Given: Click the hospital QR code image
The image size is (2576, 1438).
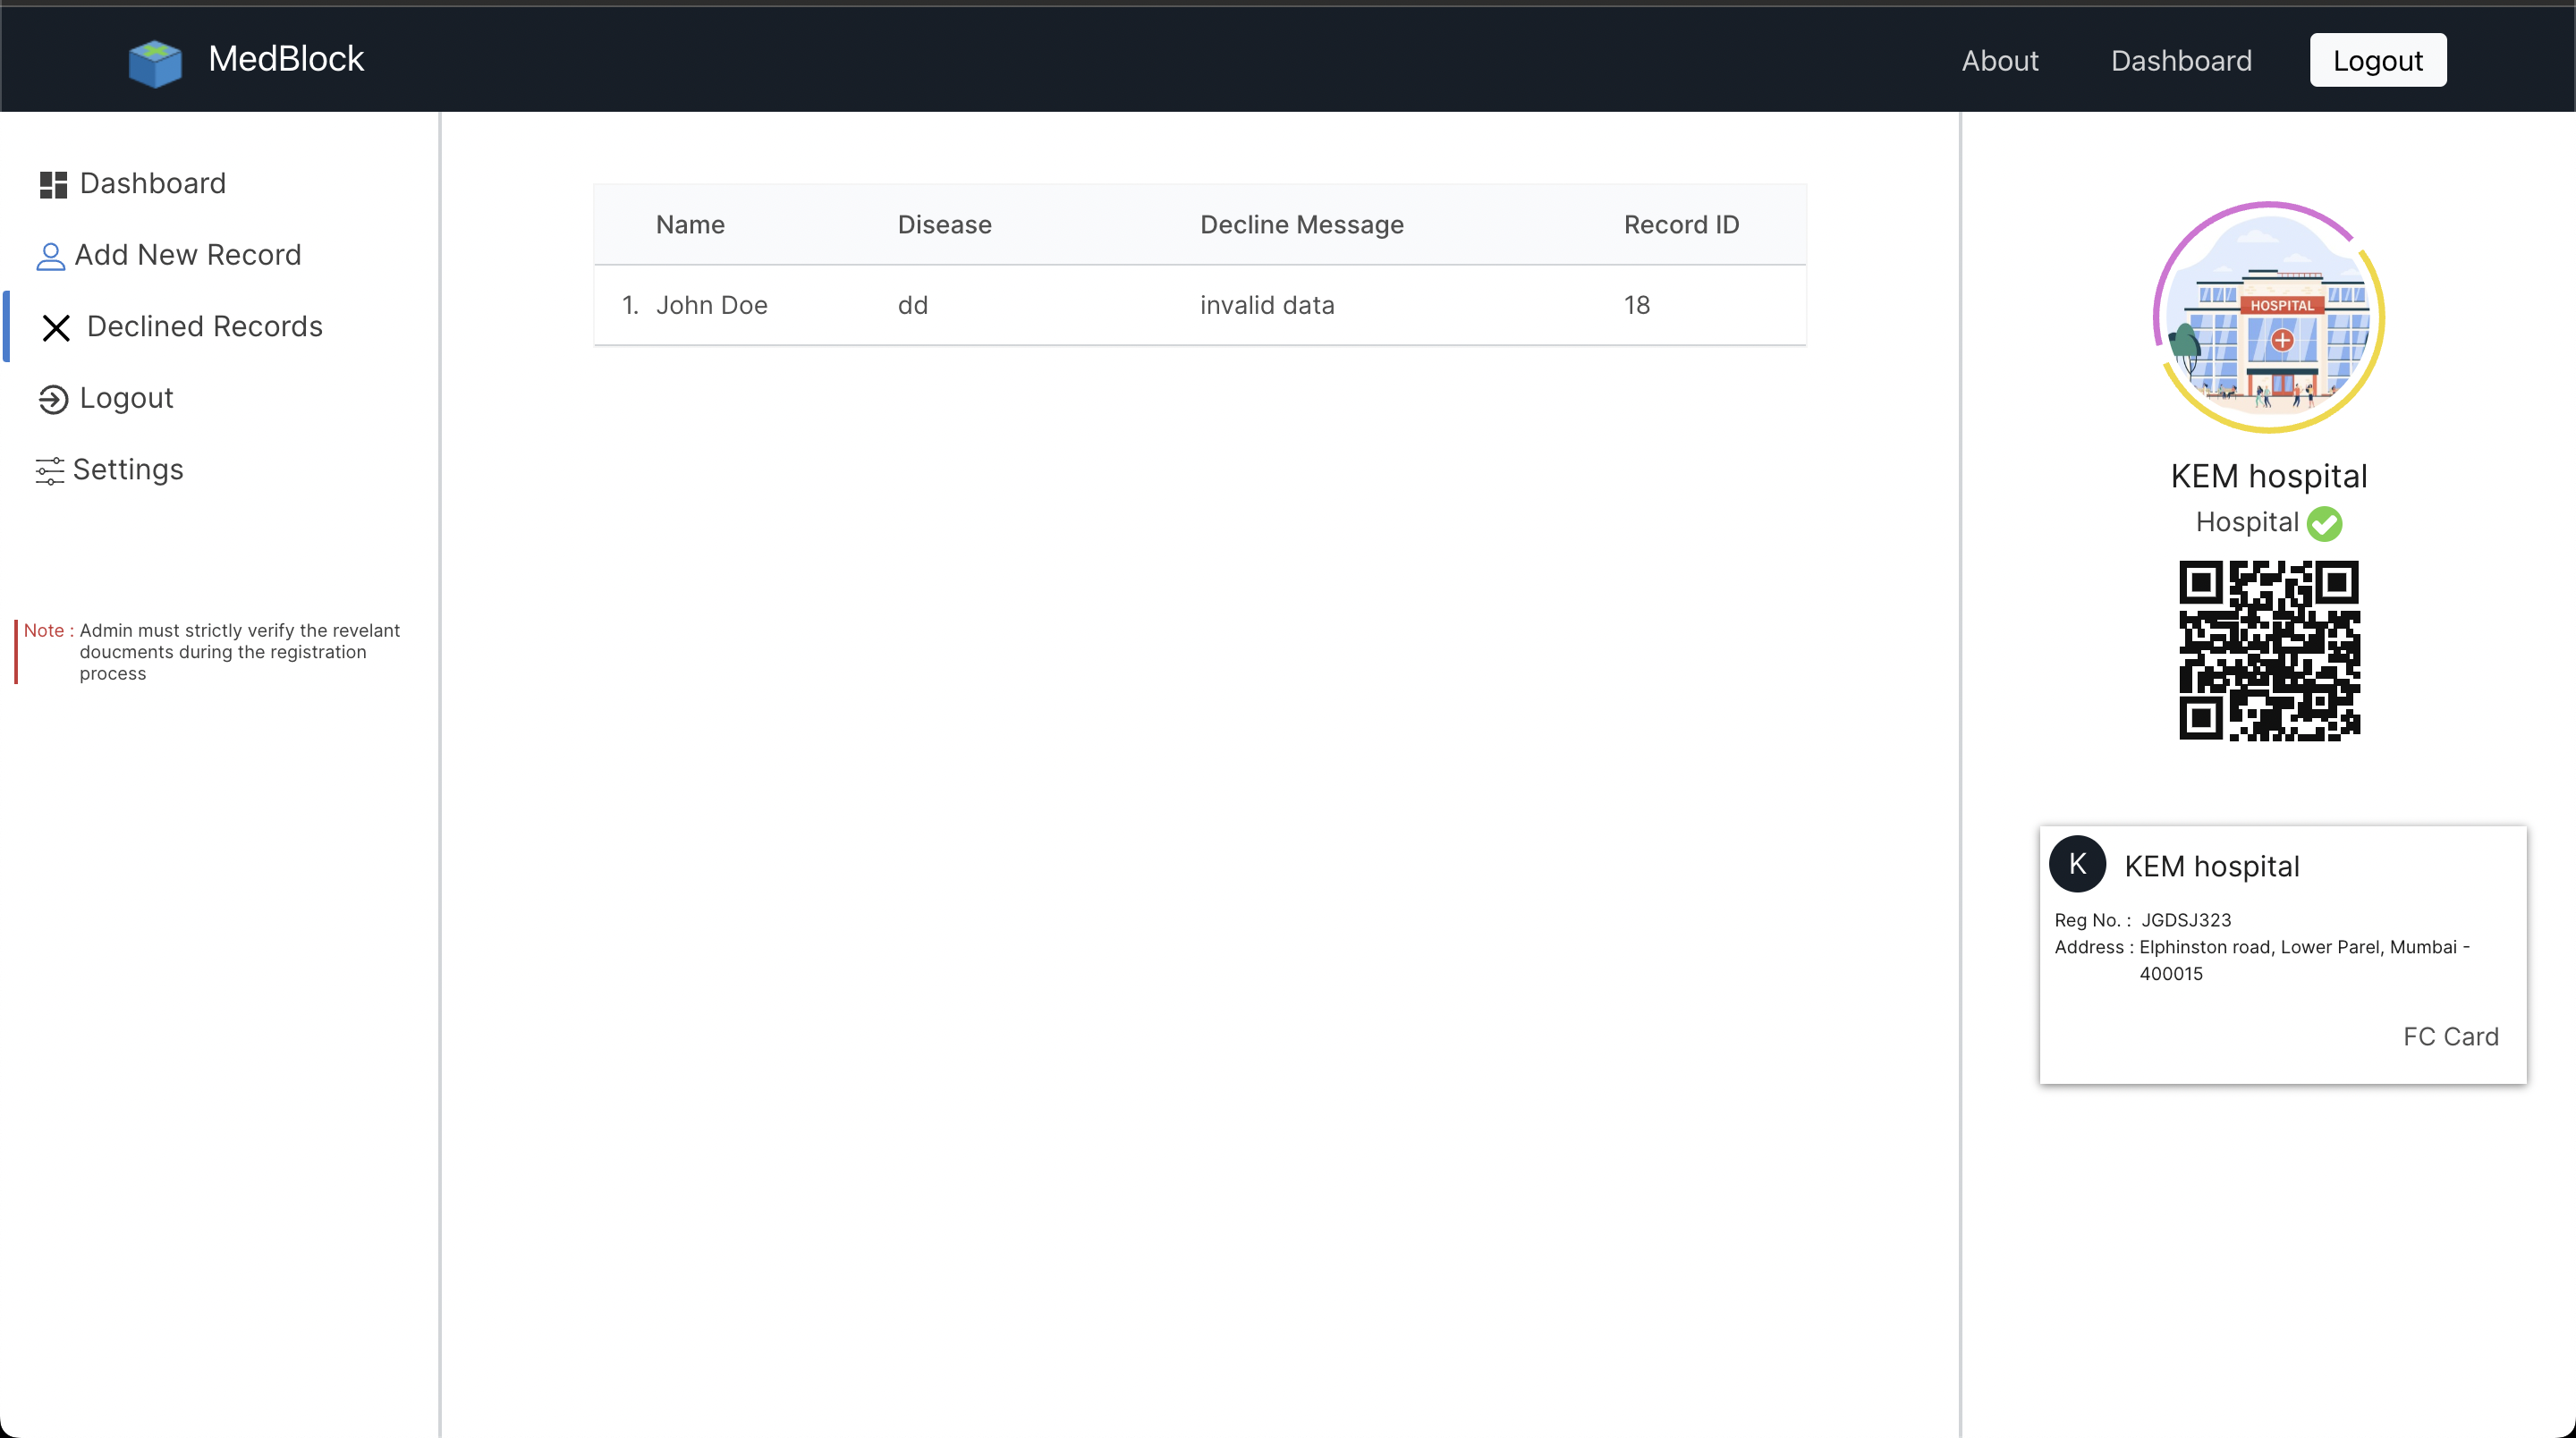Looking at the screenshot, I should (x=2269, y=650).
